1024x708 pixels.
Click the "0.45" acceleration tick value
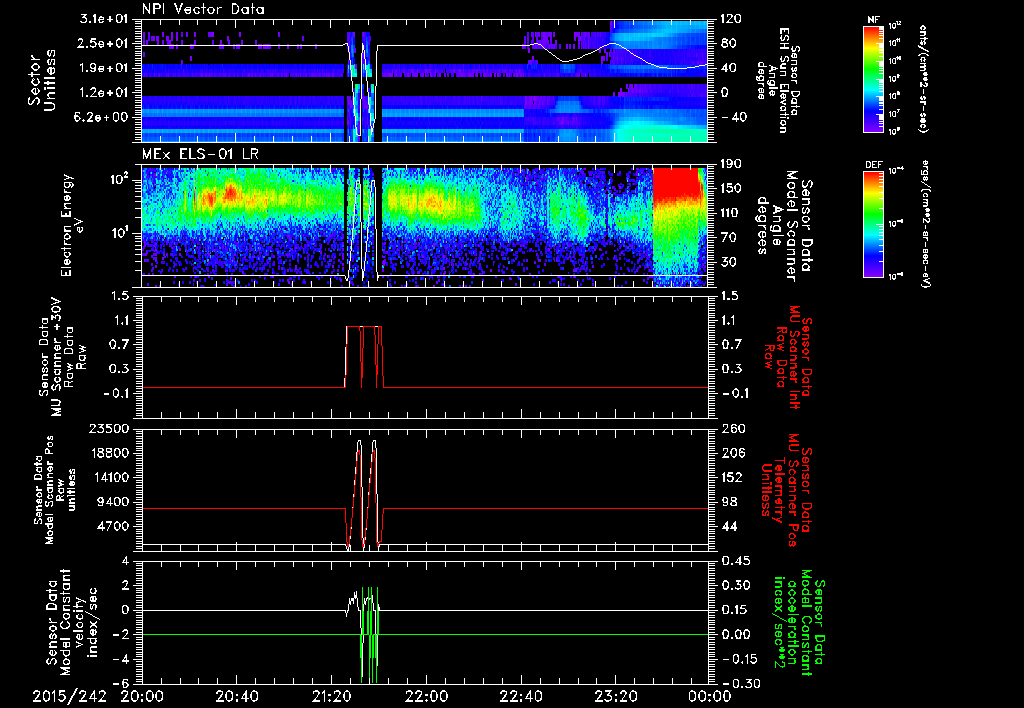734,561
